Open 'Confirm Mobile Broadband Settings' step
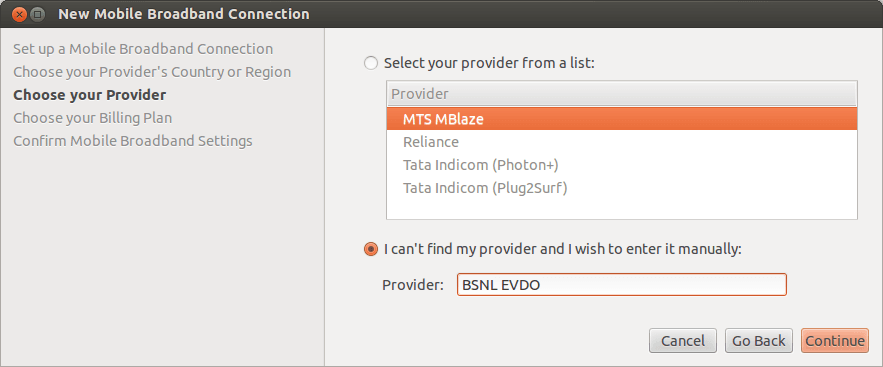 (133, 141)
